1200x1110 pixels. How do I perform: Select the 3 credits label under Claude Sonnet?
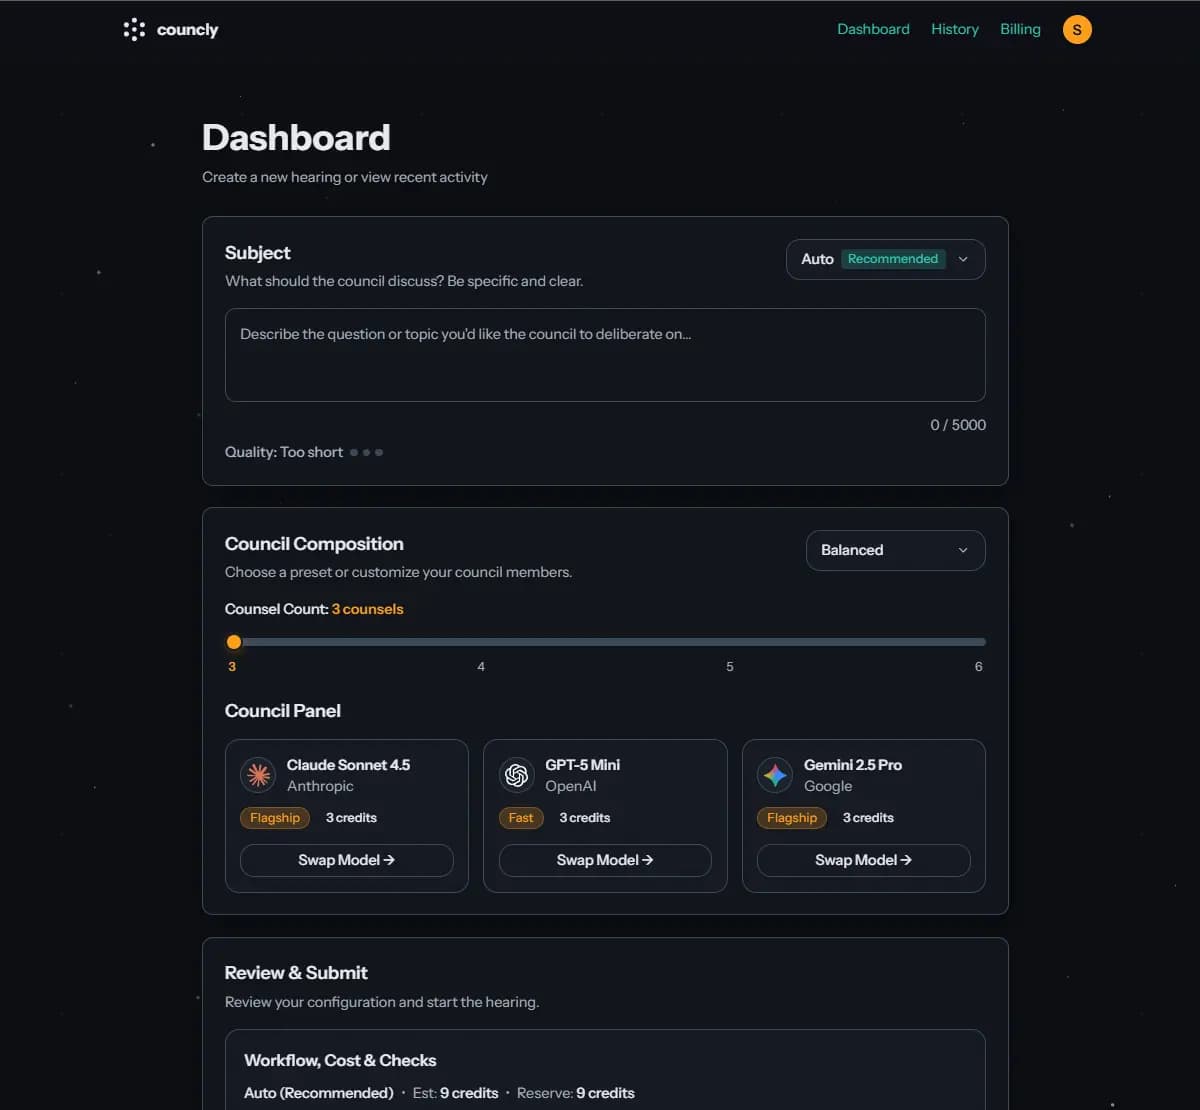351,818
